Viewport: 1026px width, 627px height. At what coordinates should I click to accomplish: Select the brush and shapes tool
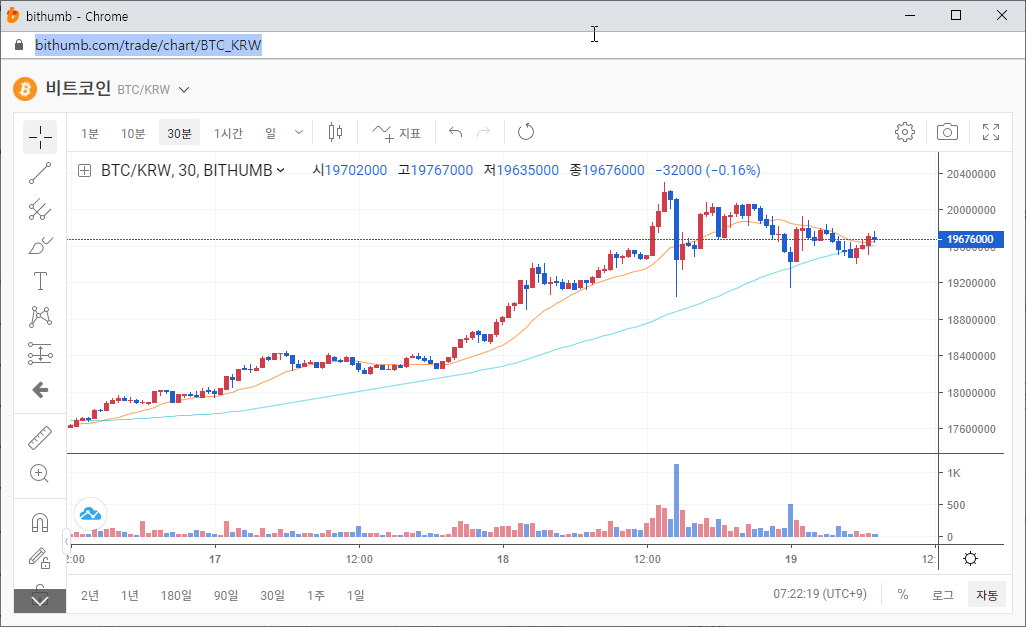tap(40, 245)
